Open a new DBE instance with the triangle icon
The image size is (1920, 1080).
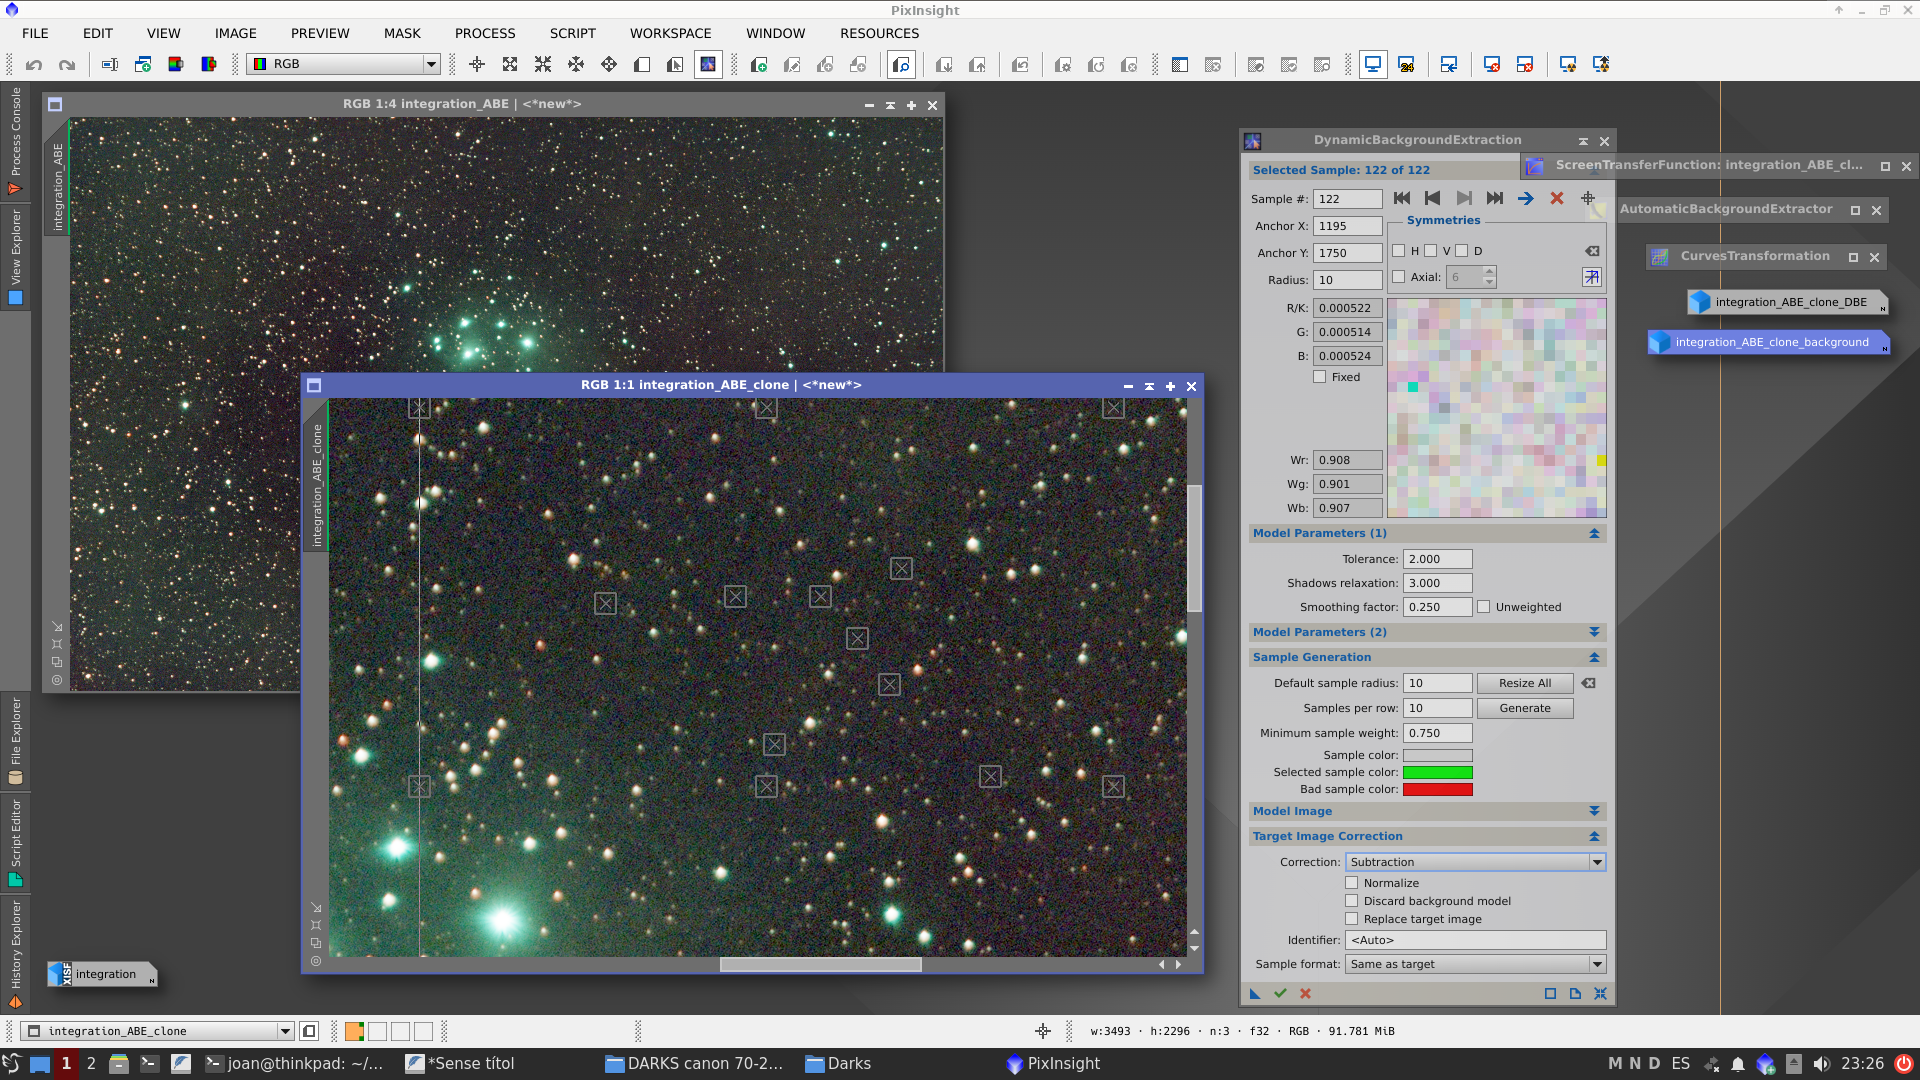click(x=1255, y=993)
